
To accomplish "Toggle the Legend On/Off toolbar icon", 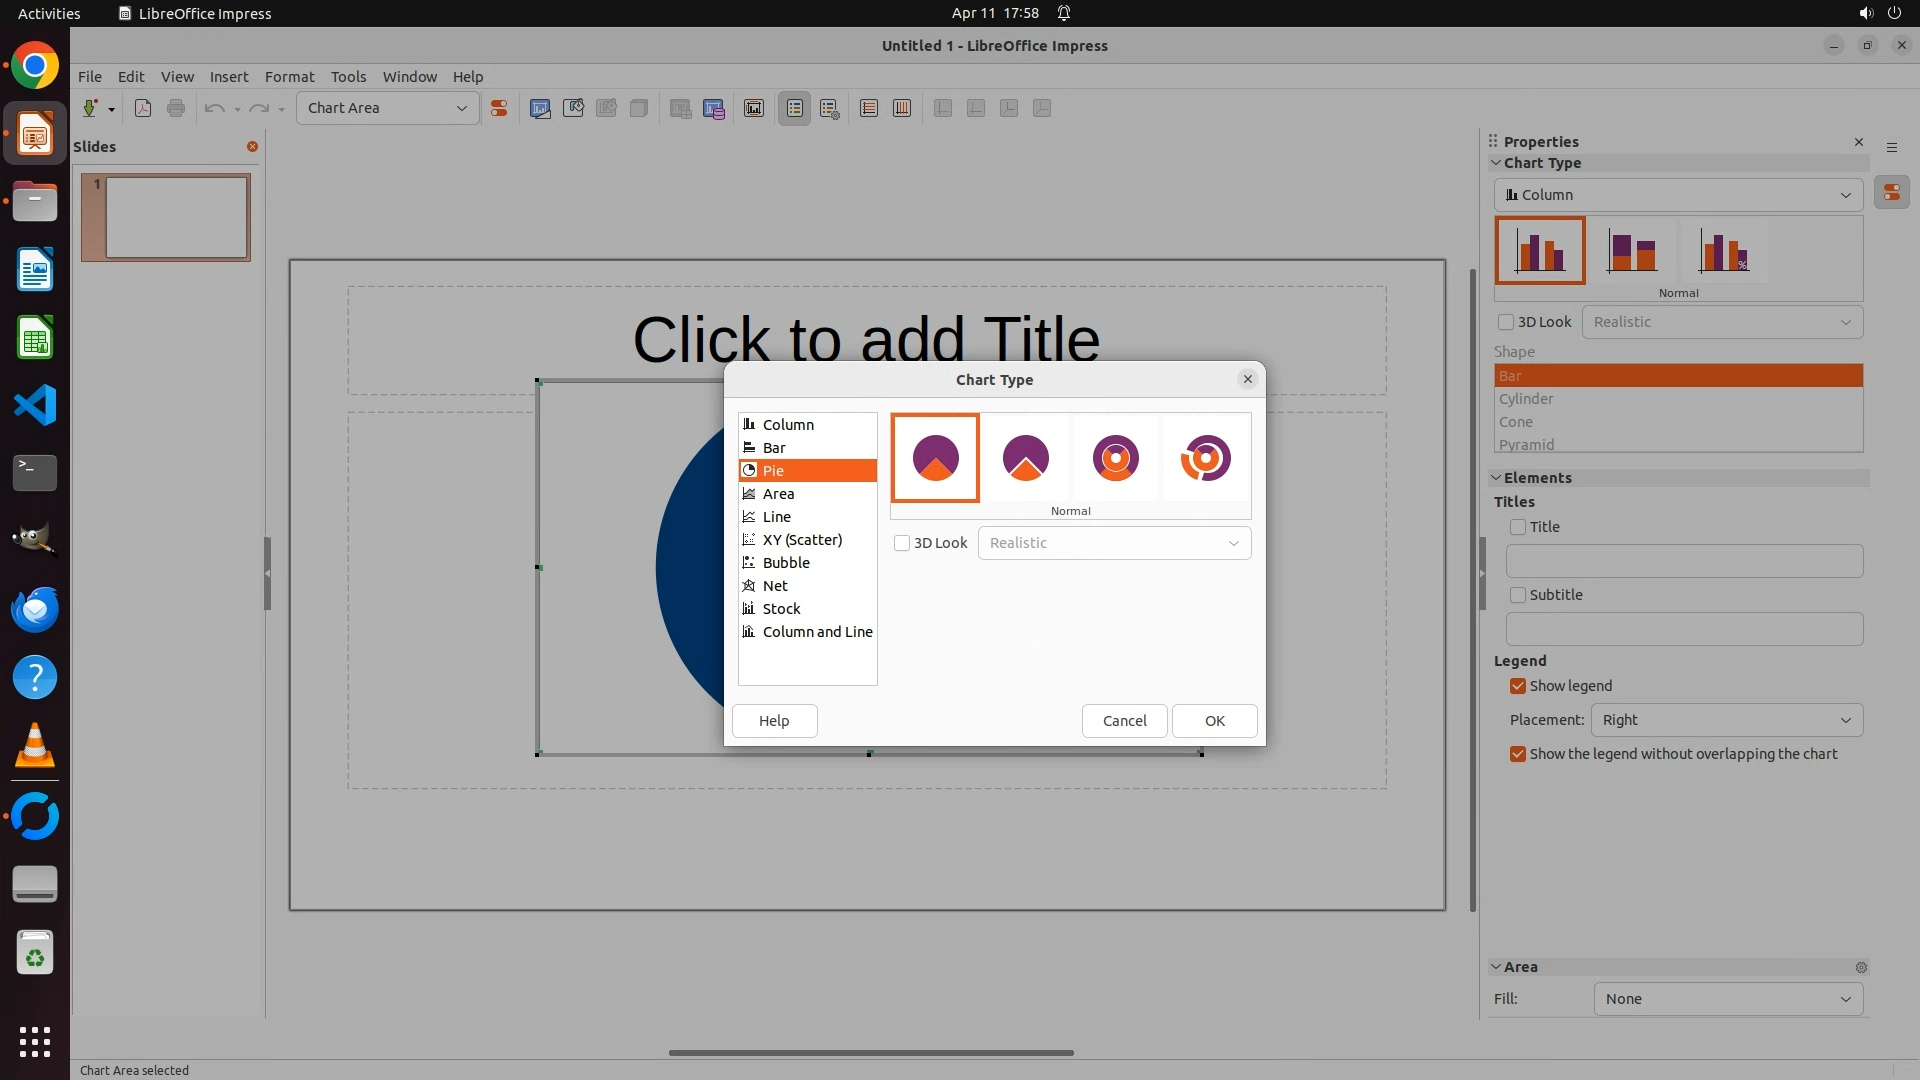I will pos(795,108).
